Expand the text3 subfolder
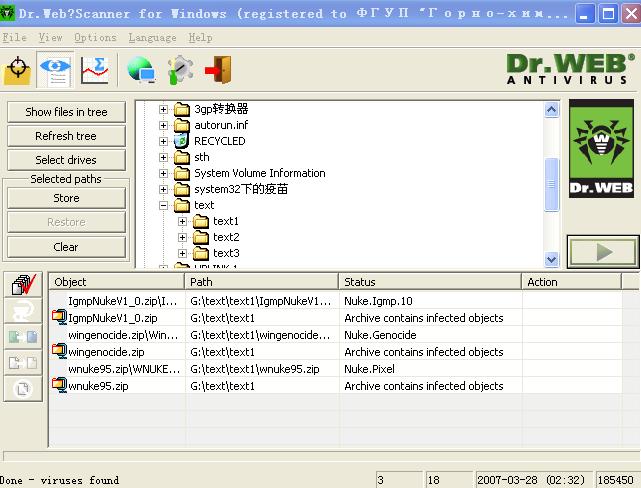Image resolution: width=641 pixels, height=488 pixels. [x=182, y=253]
